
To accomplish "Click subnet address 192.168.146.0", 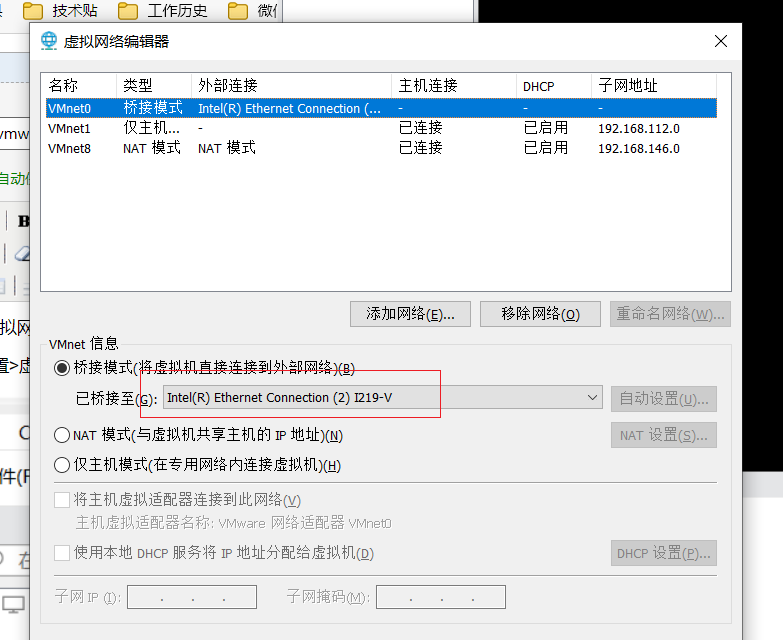I will [639, 149].
